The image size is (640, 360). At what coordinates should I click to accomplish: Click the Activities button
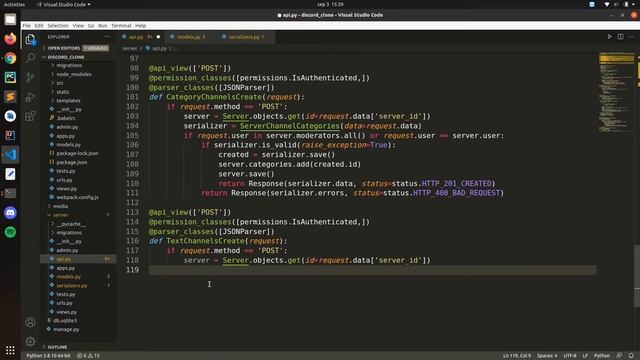[x=14, y=4]
